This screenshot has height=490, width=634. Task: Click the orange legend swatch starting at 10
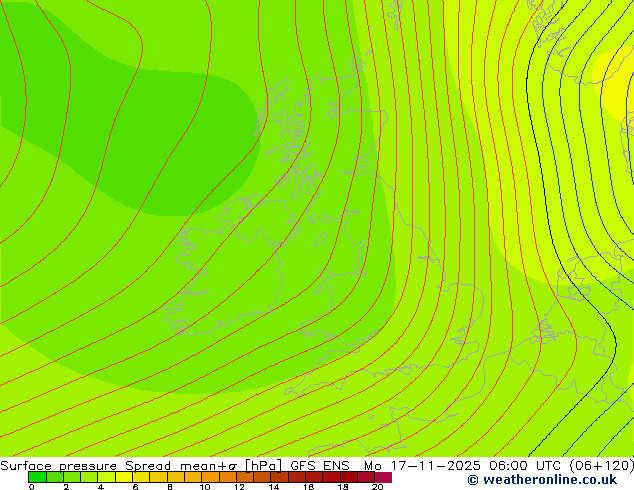211,477
